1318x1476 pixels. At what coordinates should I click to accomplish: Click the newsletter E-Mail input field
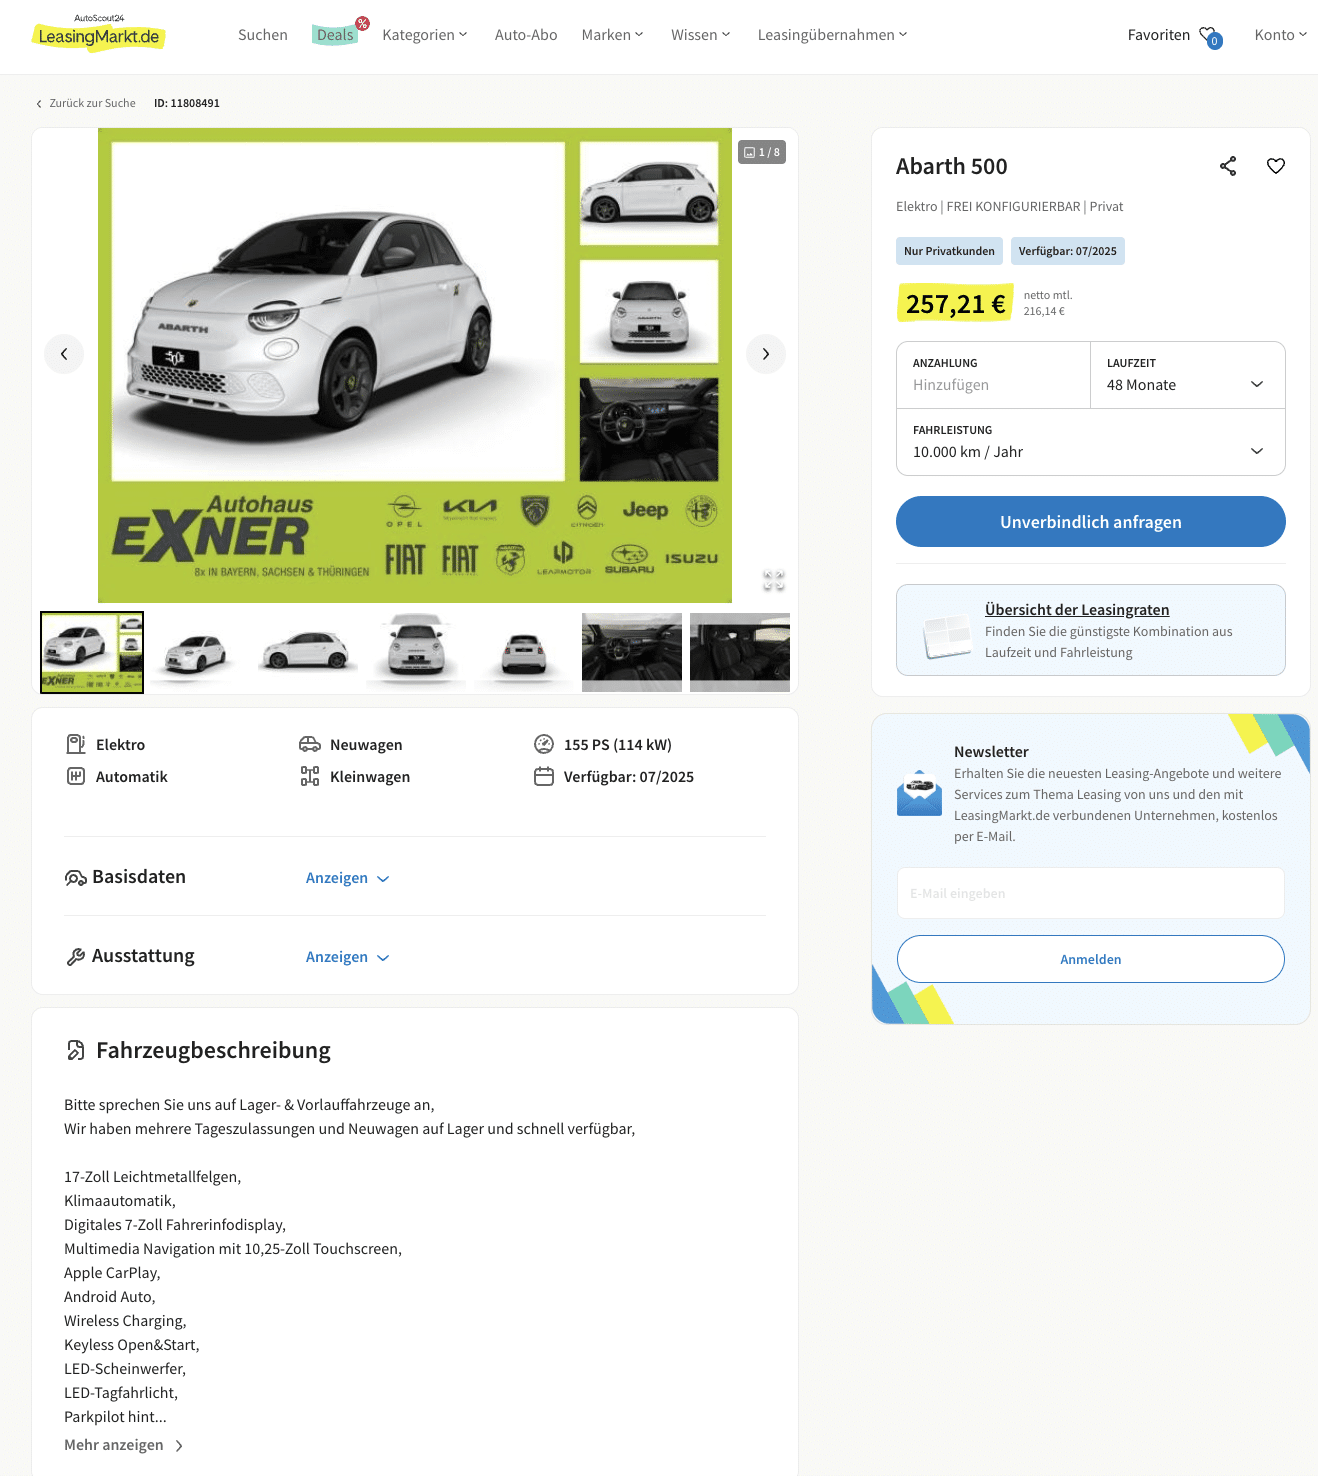[x=1091, y=893]
